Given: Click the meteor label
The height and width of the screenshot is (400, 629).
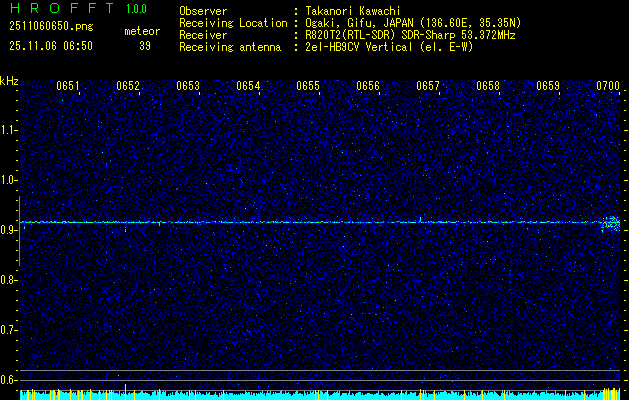Looking at the screenshot, I should pos(142,31).
